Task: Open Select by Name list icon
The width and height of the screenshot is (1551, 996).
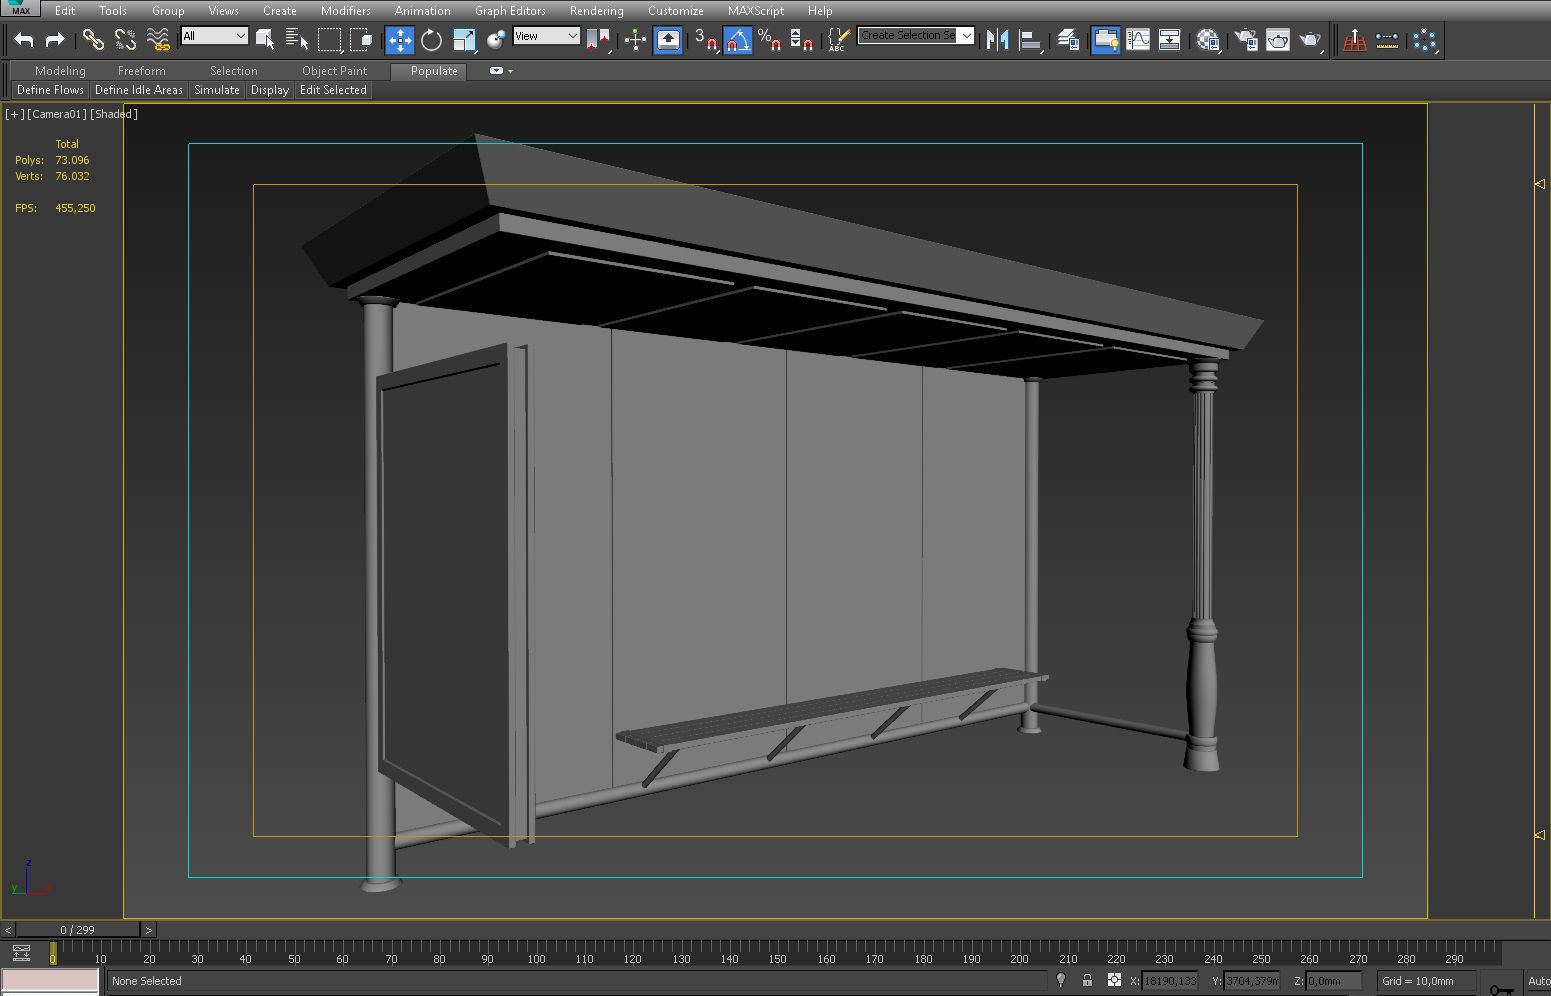Action: click(297, 40)
